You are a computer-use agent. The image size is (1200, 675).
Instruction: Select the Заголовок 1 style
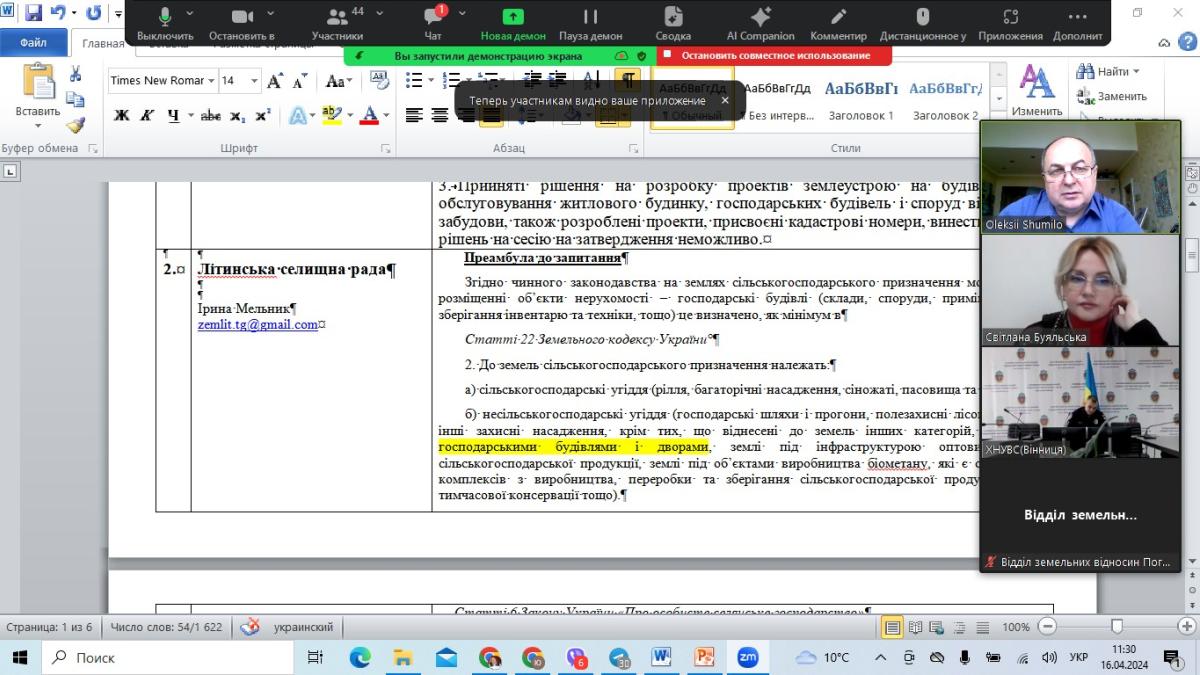point(861,99)
